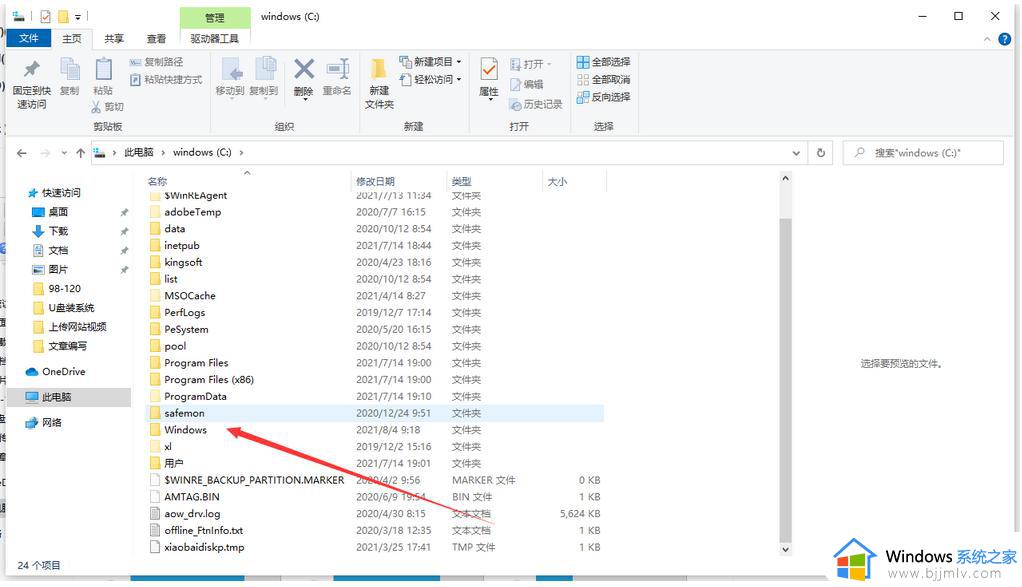Sort by 类型 column header

pos(461,181)
